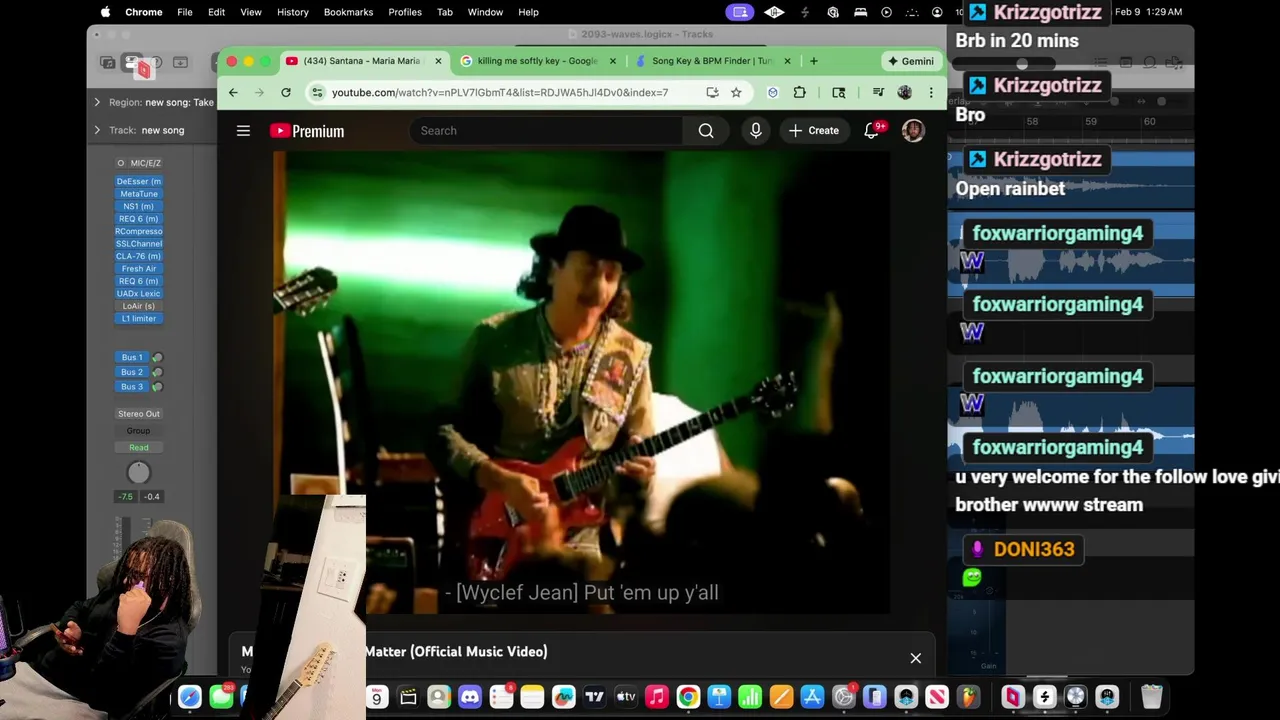1280x720 pixels.
Task: Open the CLA-76 plugin slot
Action: (139, 256)
